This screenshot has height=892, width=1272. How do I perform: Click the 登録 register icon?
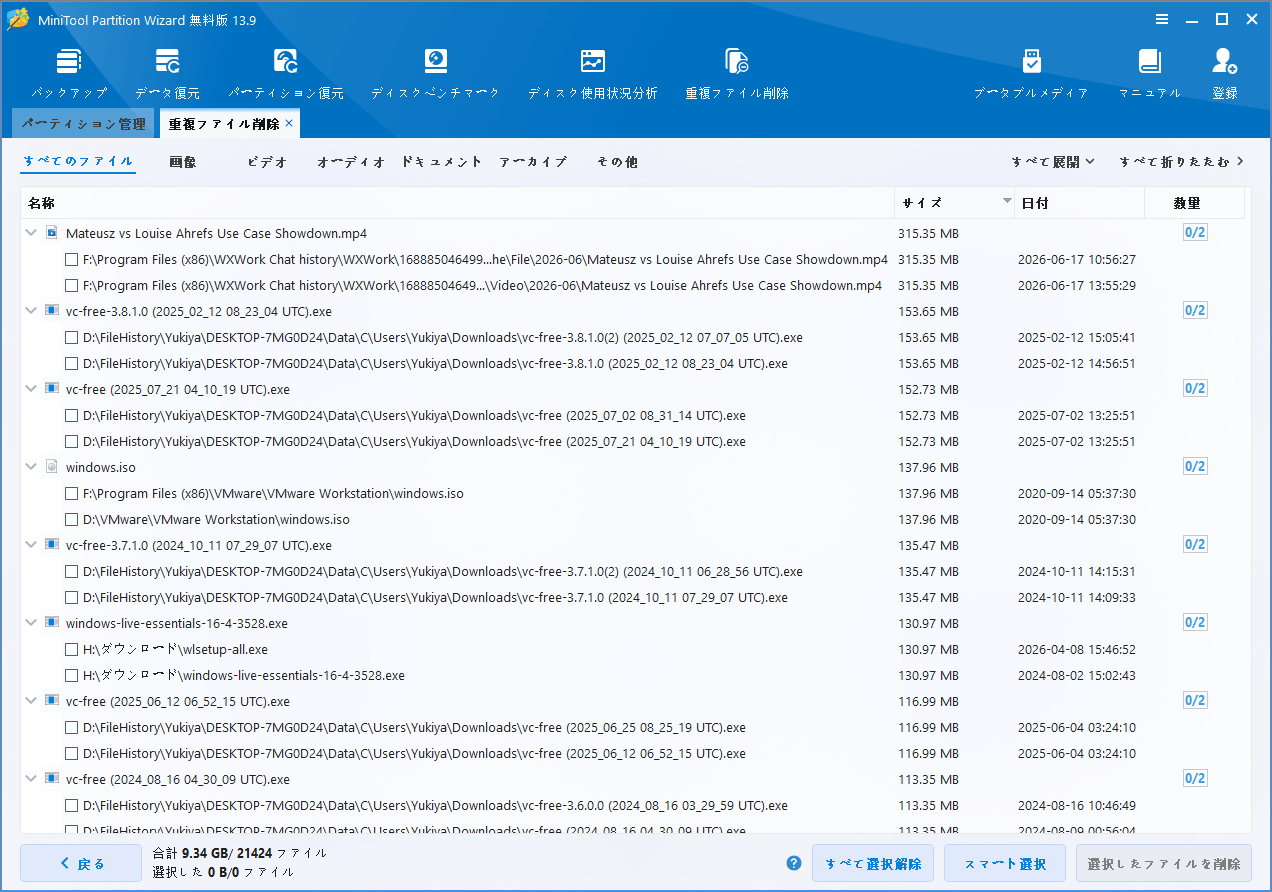click(x=1225, y=74)
